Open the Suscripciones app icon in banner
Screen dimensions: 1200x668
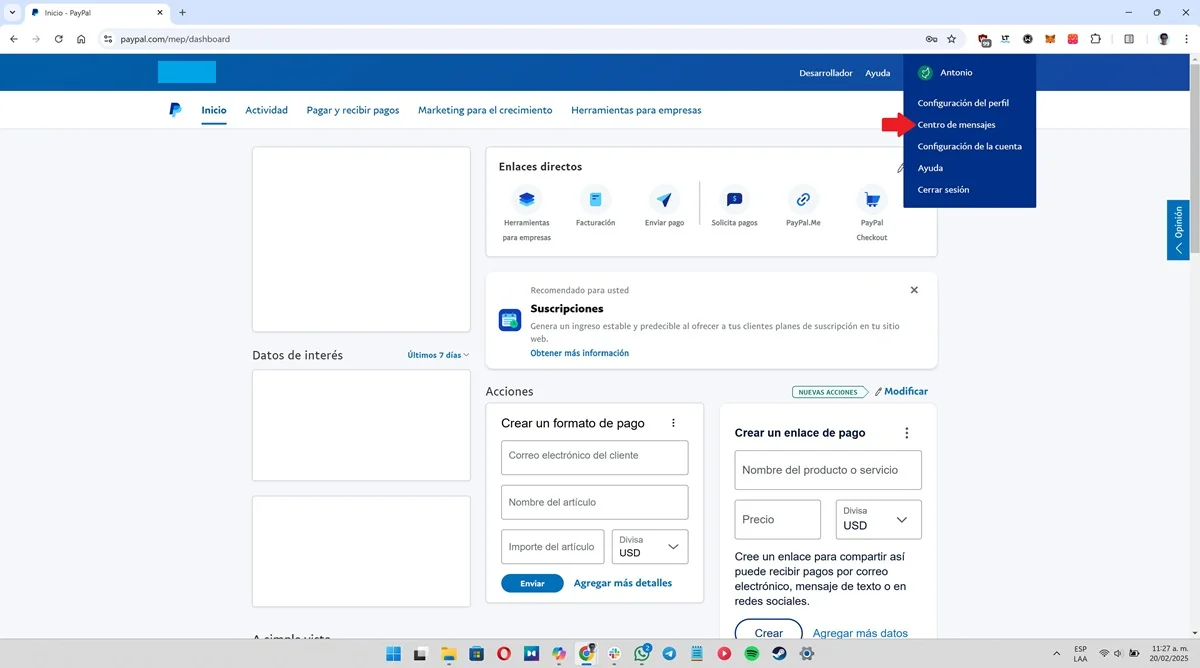pos(509,320)
